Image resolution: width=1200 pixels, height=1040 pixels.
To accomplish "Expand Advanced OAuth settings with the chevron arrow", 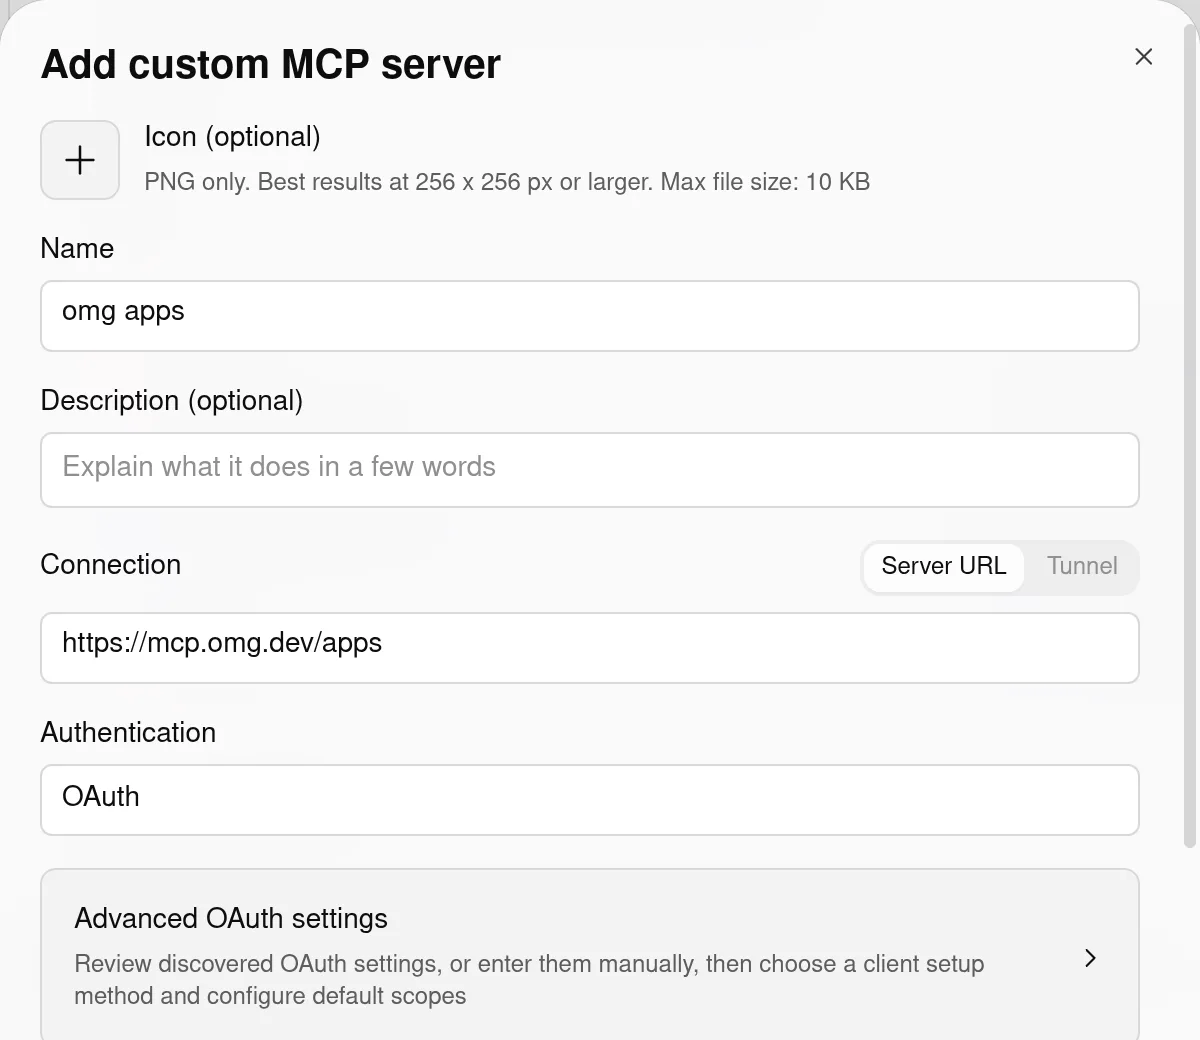I will point(1090,958).
